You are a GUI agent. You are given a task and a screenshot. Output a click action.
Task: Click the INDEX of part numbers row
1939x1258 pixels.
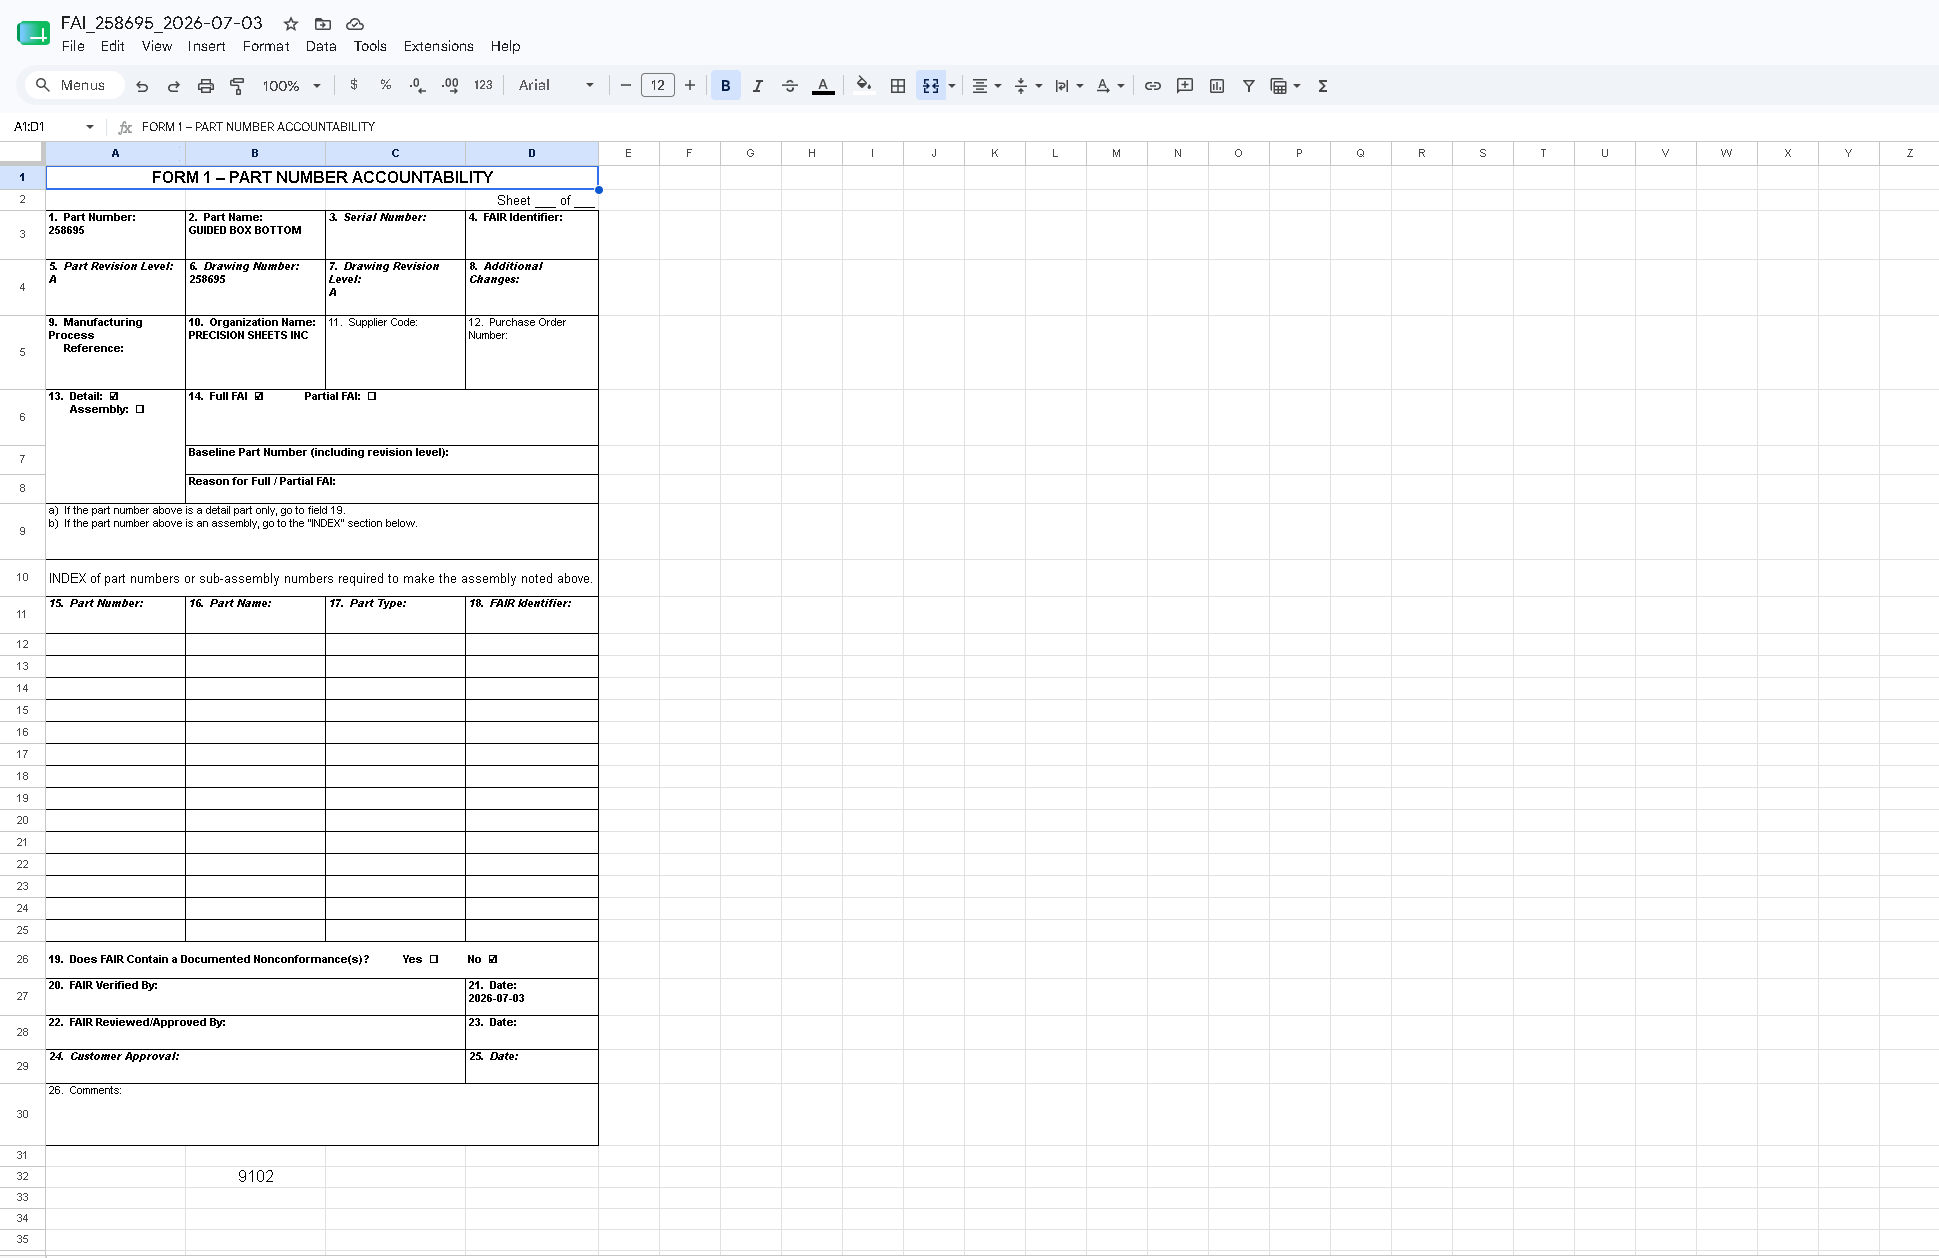[322, 578]
